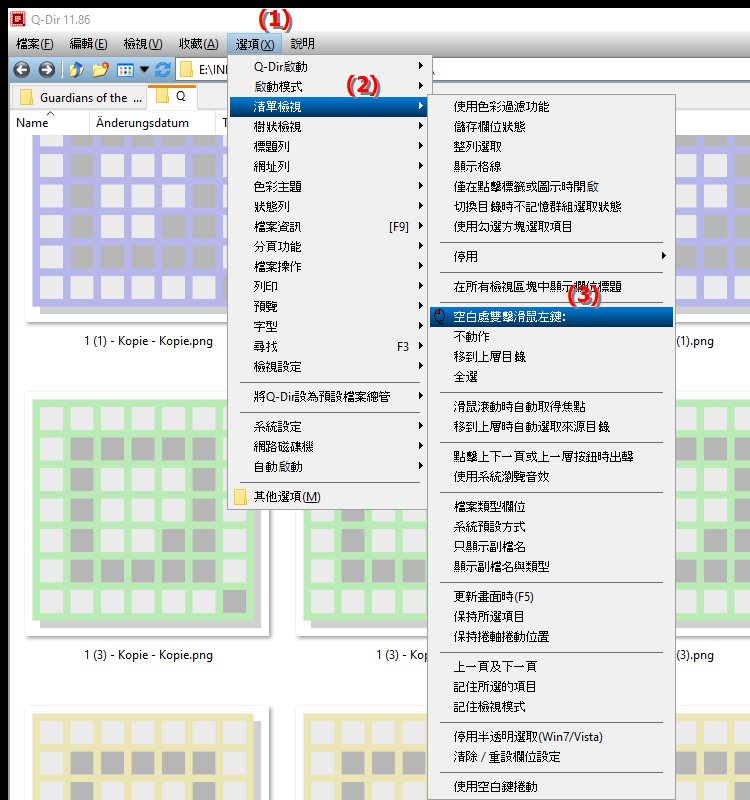Choose 其他選項(M) menu entry

328,496
